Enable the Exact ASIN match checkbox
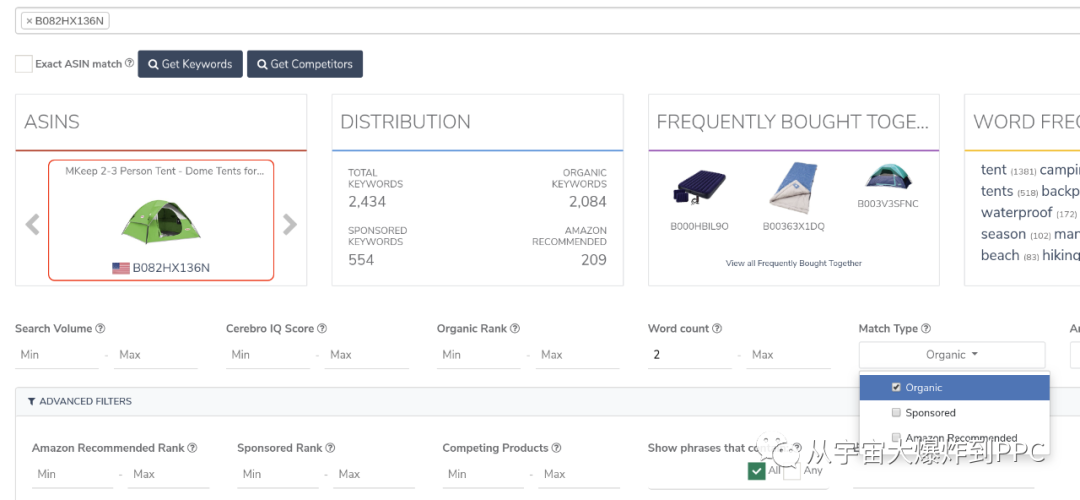1080x500 pixels. 24,64
